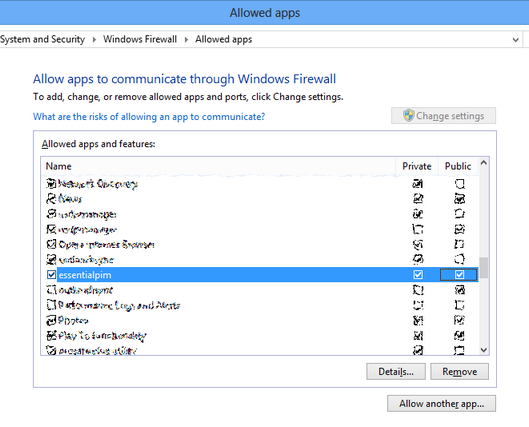Click the list's scroll down arrow
Viewport: 529px width, 427px height.
[483, 350]
